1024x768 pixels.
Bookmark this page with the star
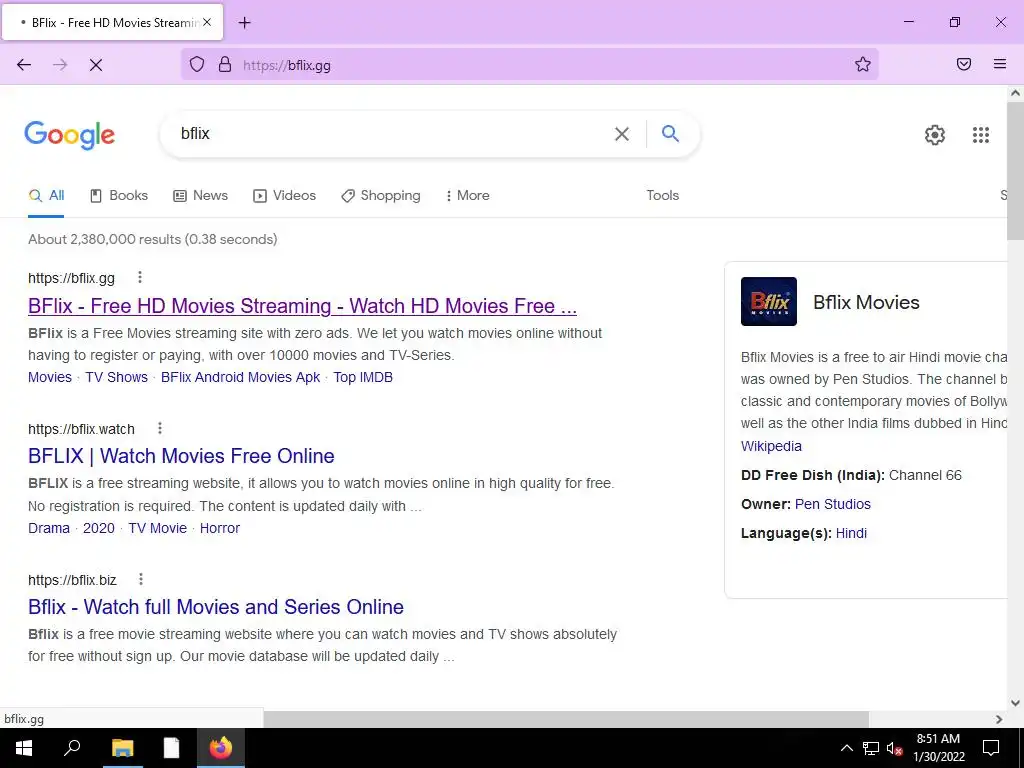863,64
